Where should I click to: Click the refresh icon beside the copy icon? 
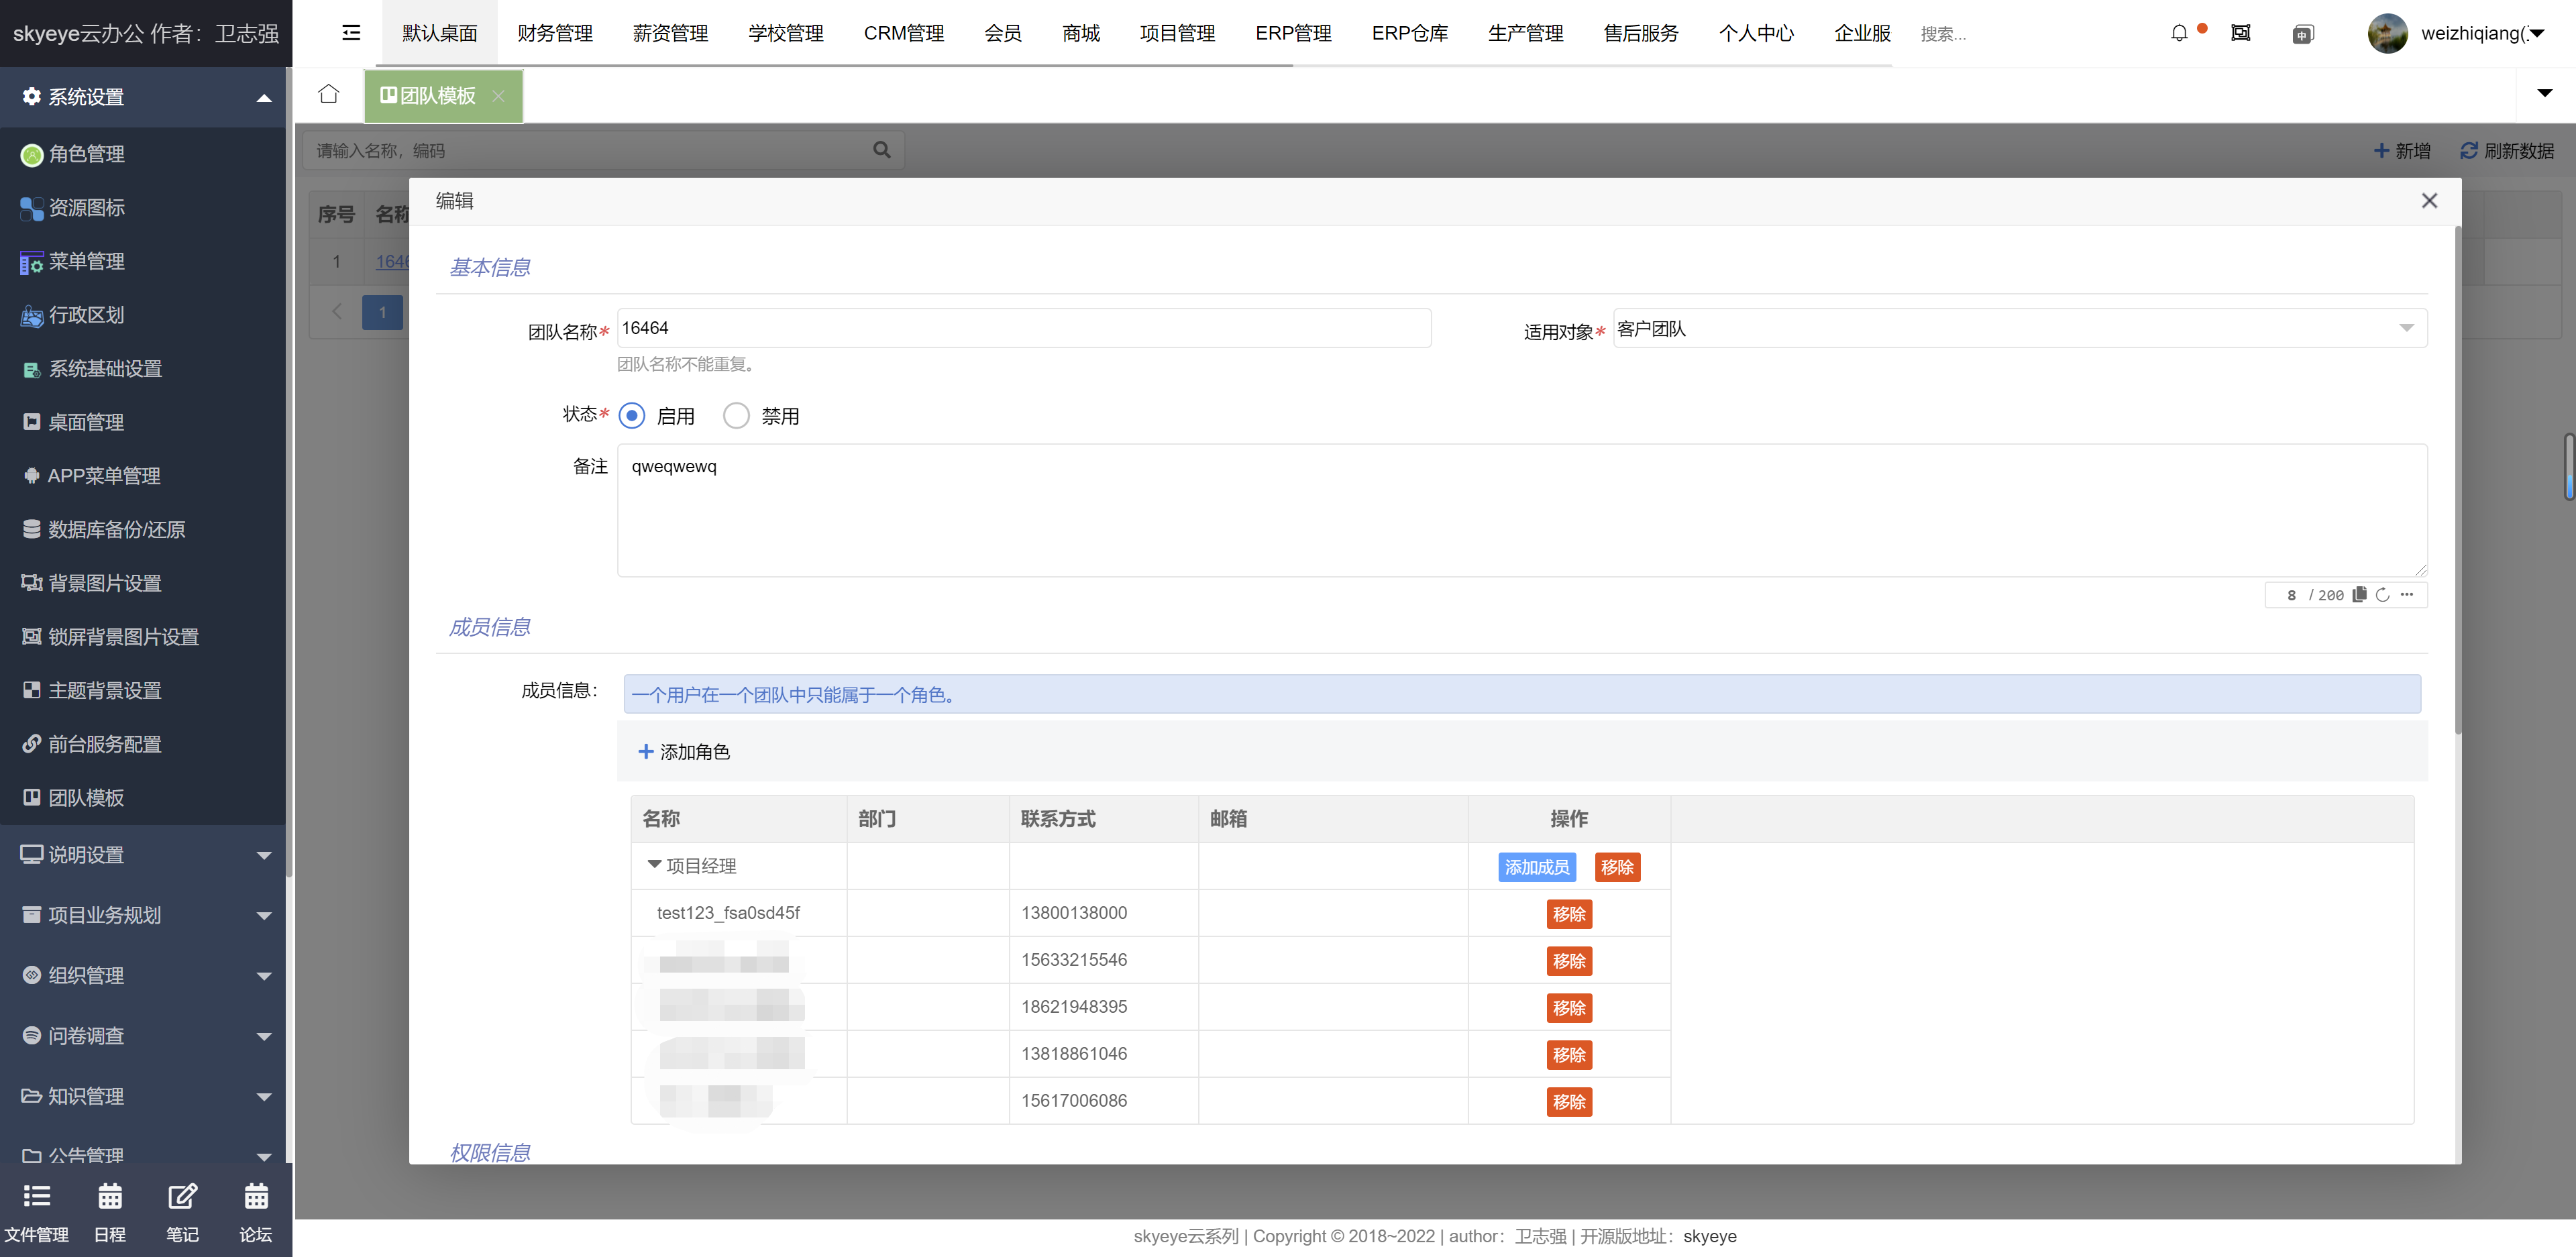click(2383, 594)
